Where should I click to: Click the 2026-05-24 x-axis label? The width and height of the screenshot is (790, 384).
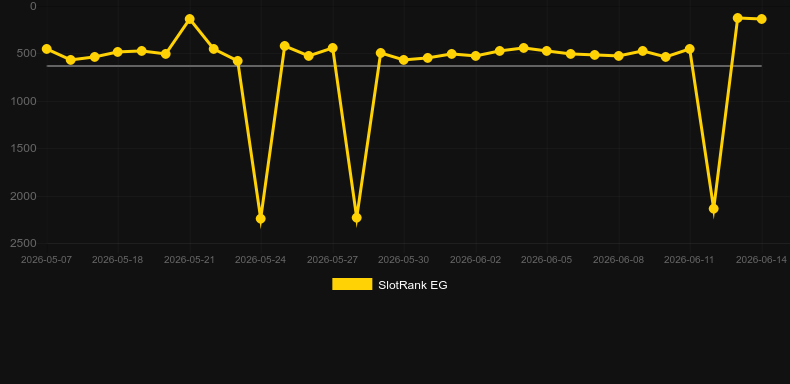click(x=260, y=260)
